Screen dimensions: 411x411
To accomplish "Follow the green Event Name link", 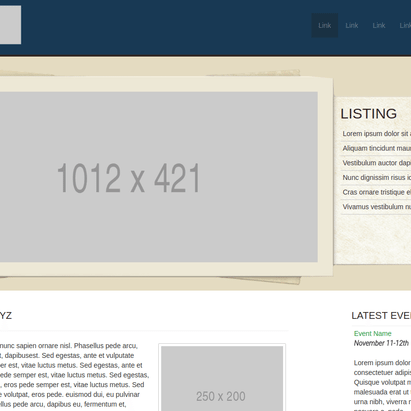I will click(x=372, y=333).
